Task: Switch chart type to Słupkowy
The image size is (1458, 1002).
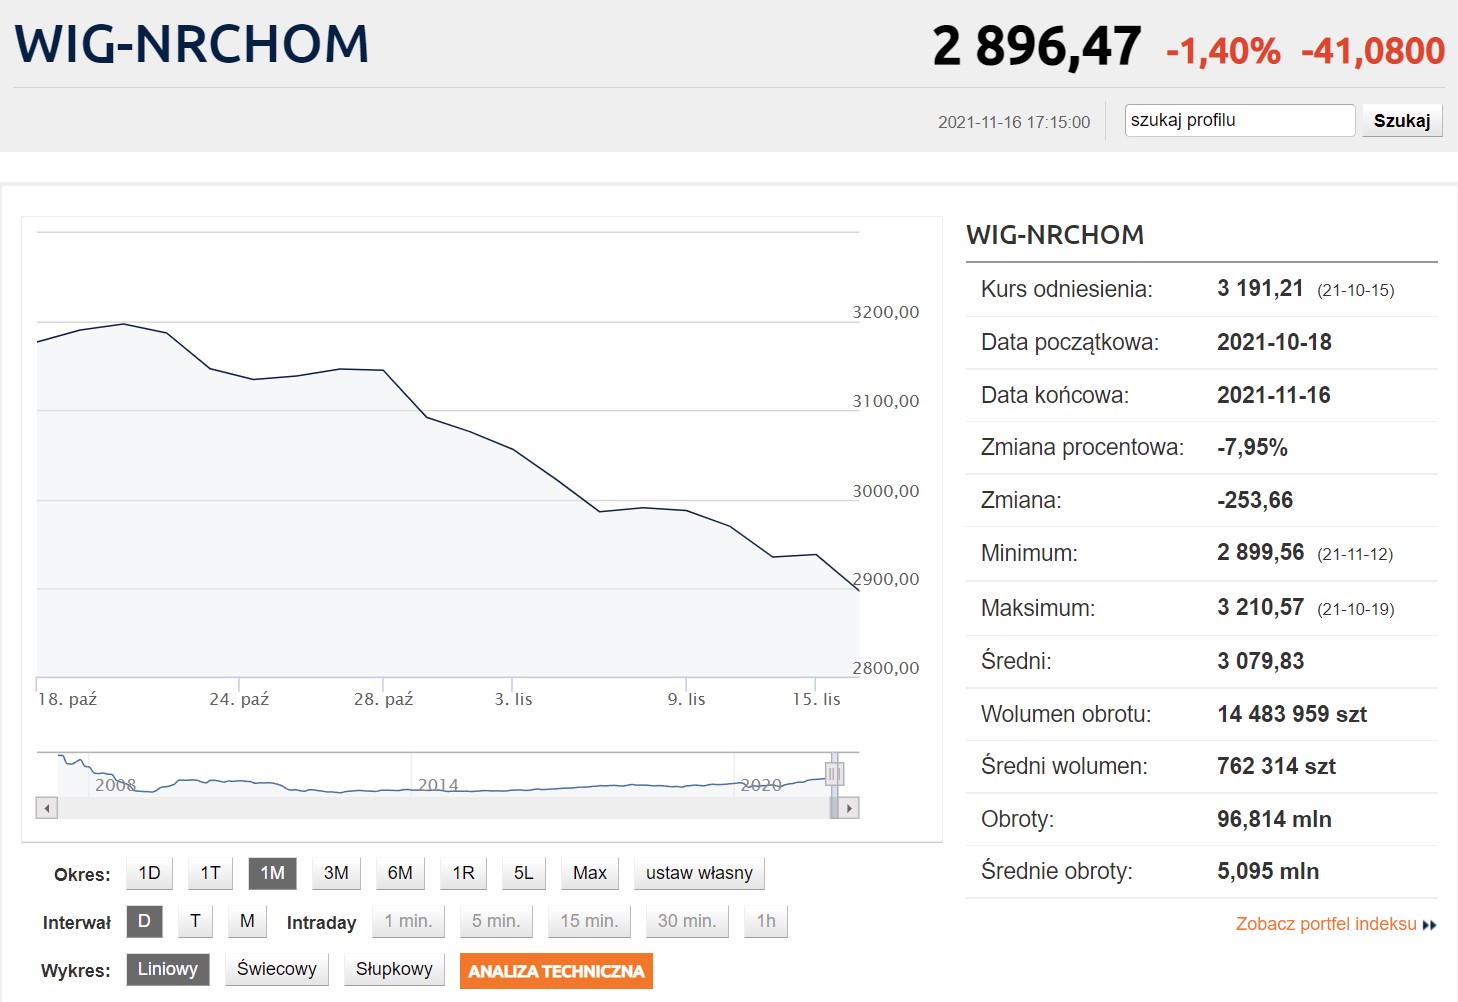Action: tap(394, 969)
